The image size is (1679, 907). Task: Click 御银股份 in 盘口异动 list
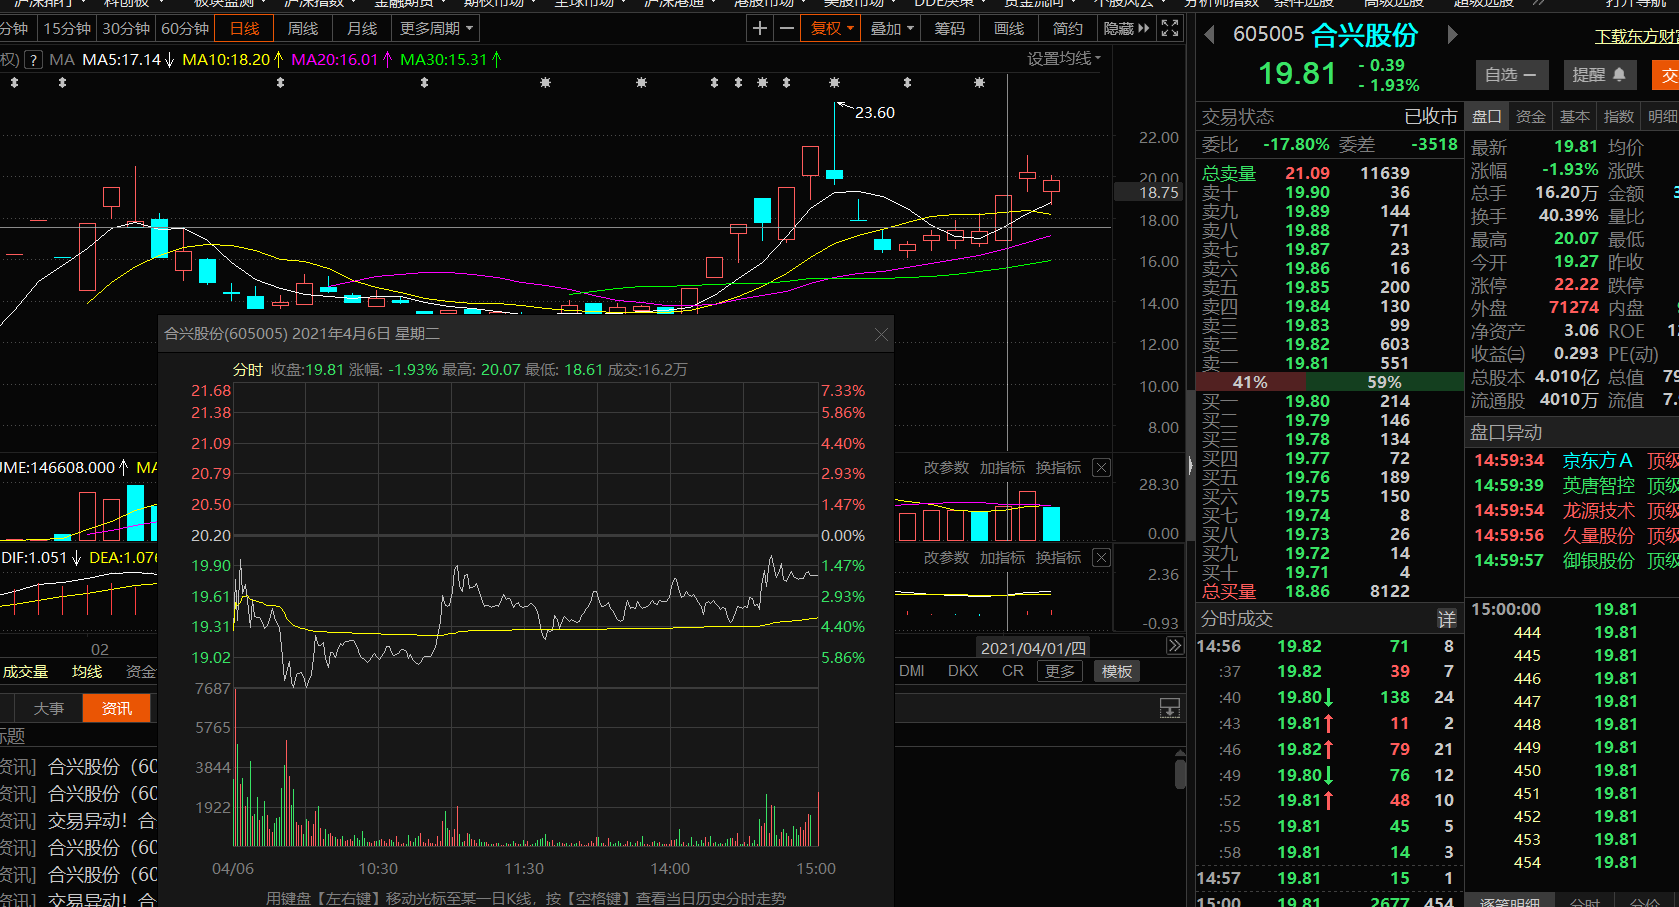(x=1598, y=560)
